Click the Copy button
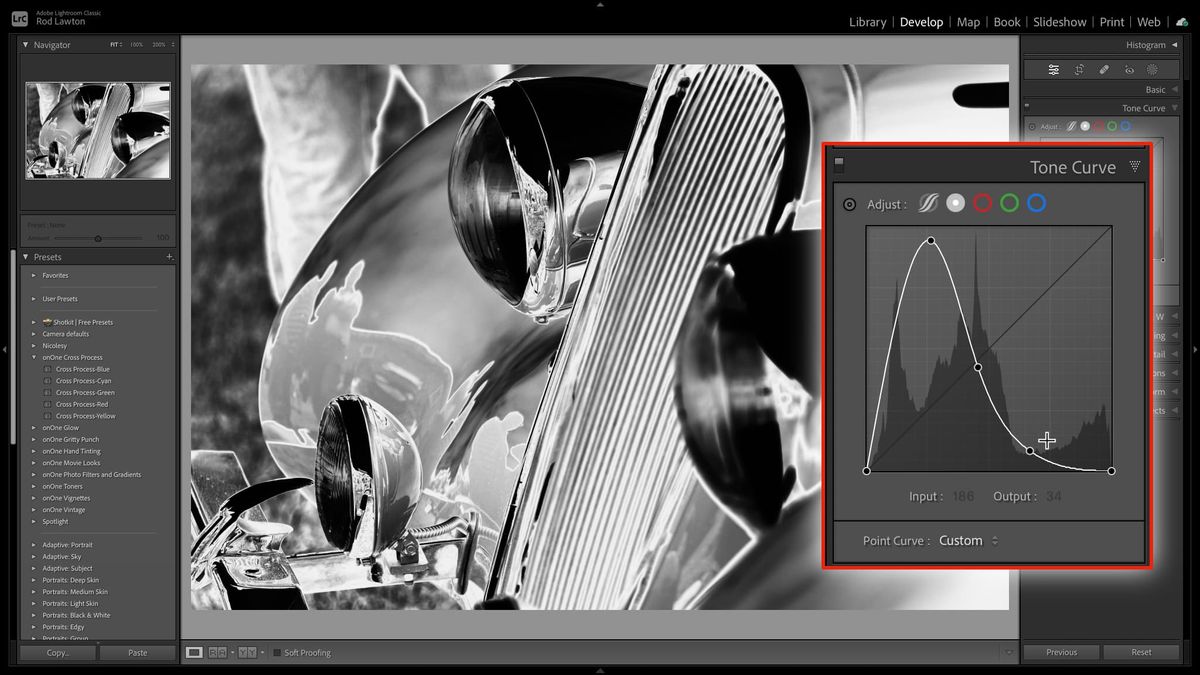The height and width of the screenshot is (675, 1200). tap(56, 652)
